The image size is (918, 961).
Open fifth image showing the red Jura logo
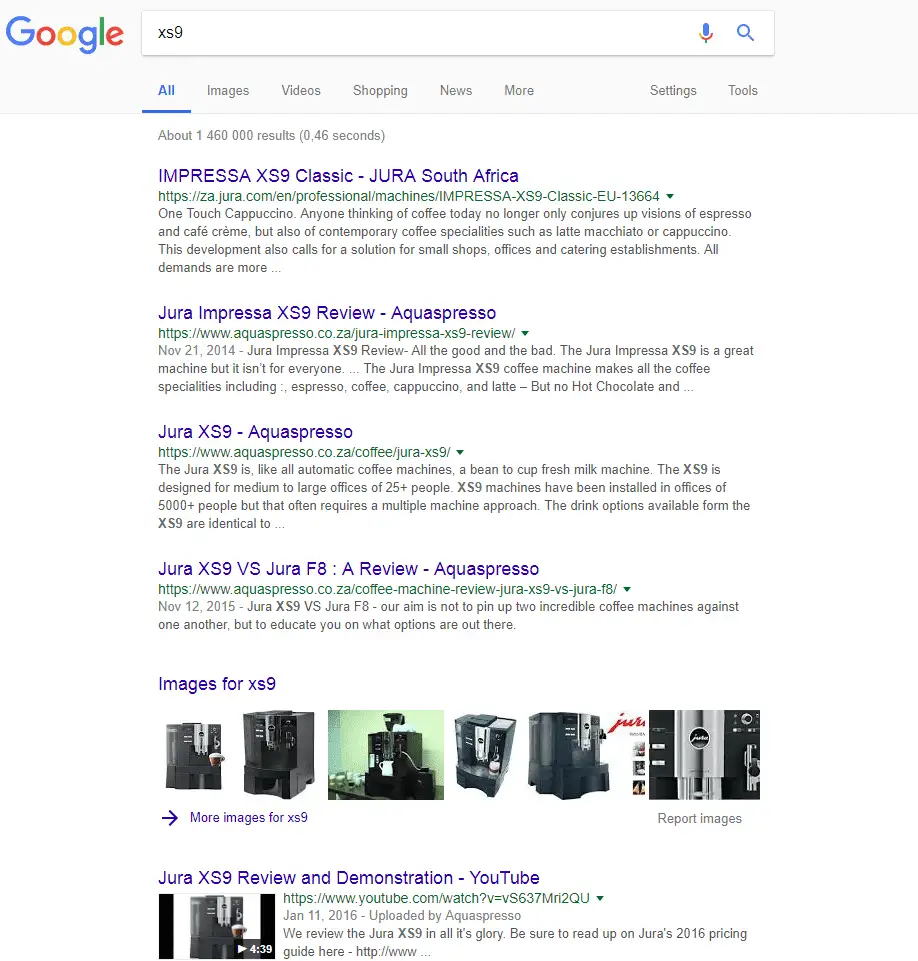coord(586,755)
